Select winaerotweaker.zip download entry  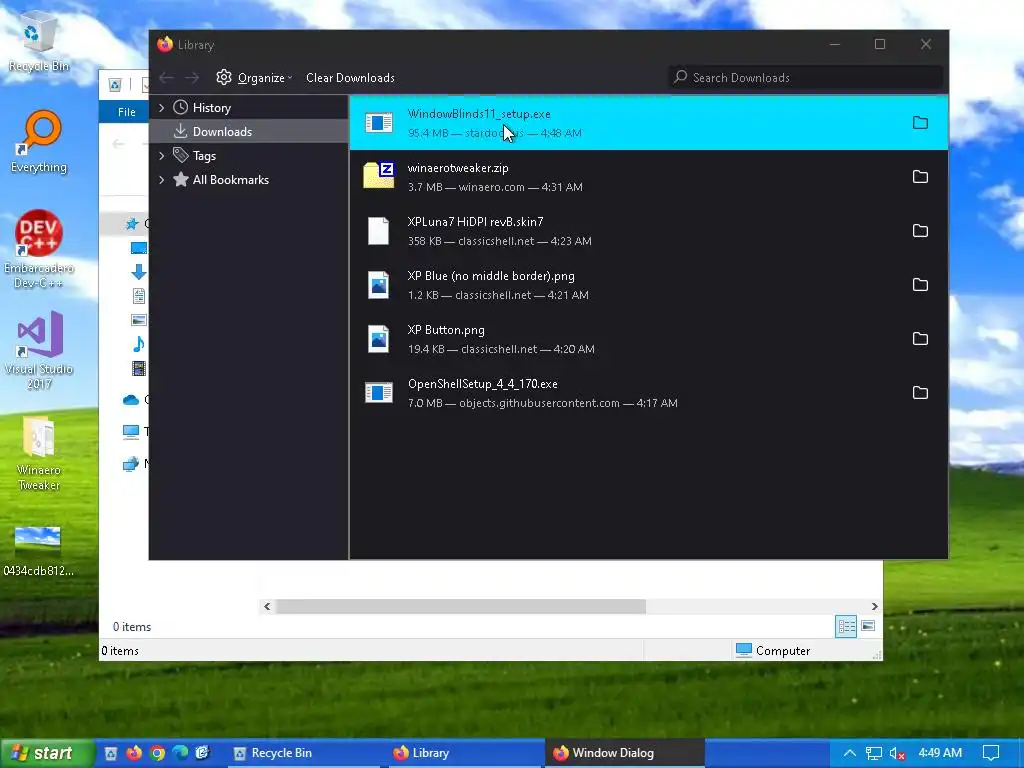[x=648, y=177]
